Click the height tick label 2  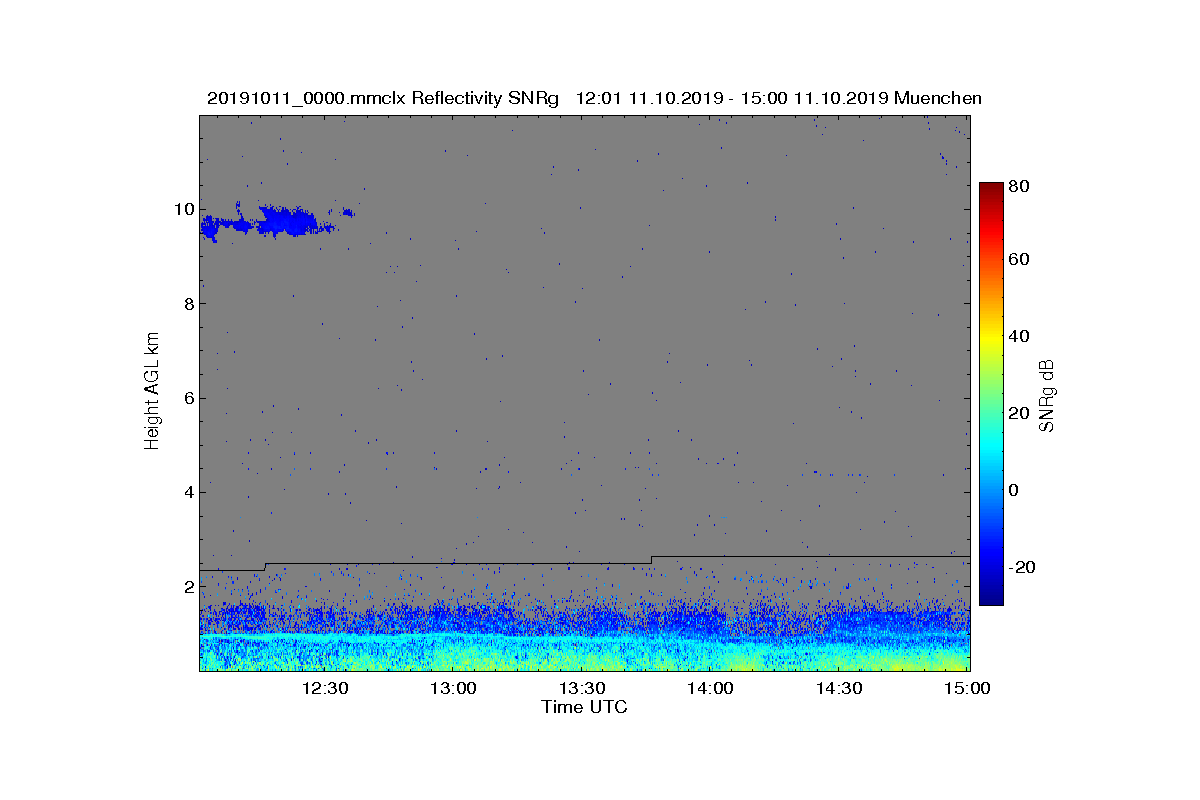click(x=188, y=586)
